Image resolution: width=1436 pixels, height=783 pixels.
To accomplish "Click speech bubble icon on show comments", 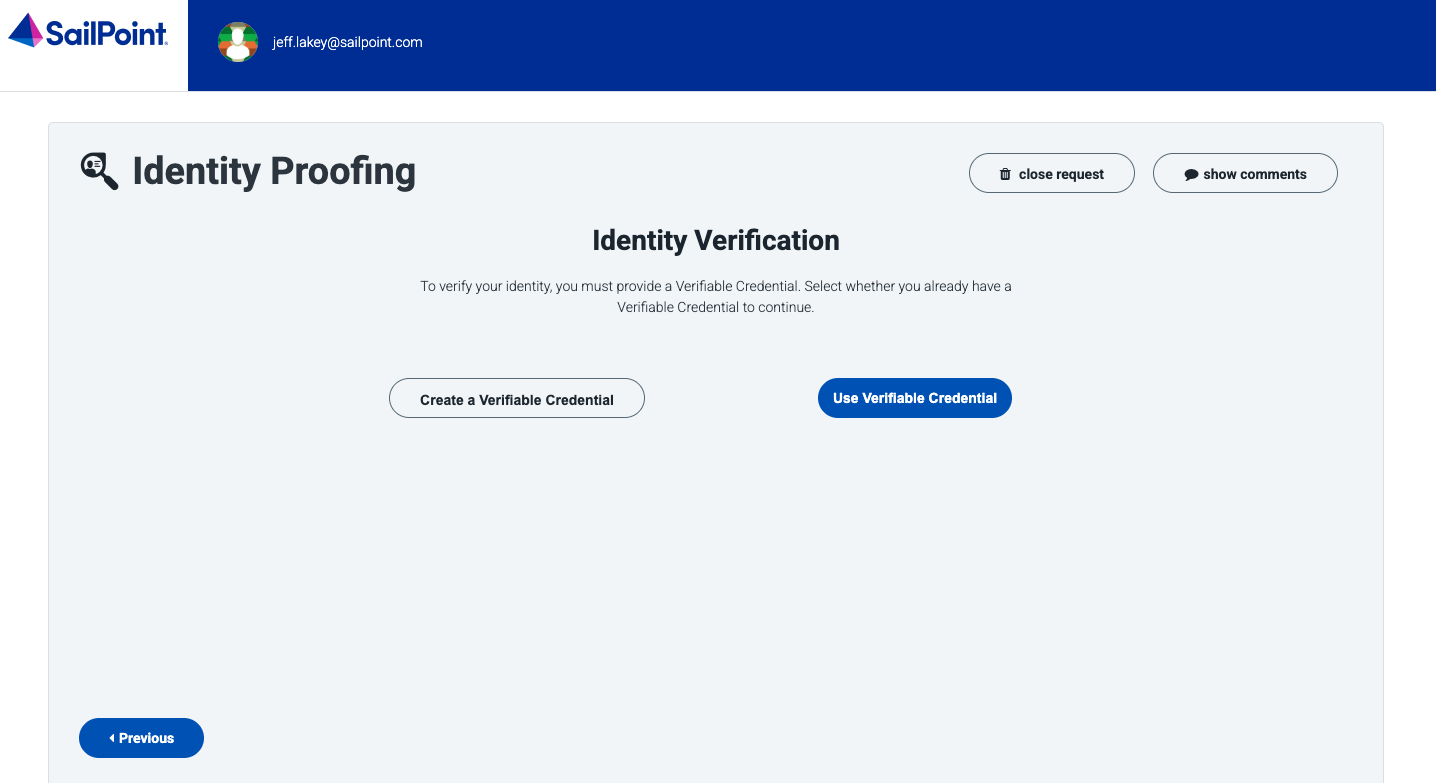I will (x=1191, y=174).
